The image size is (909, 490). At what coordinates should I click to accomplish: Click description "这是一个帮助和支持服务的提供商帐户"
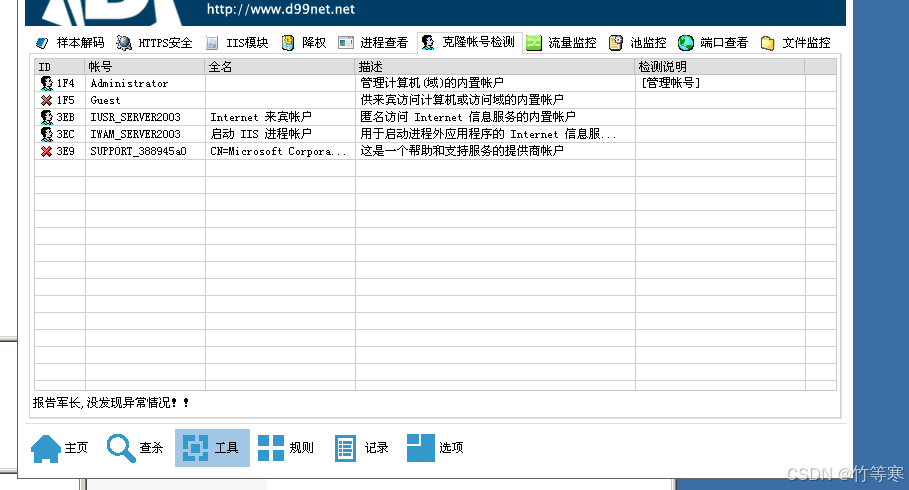pos(461,151)
